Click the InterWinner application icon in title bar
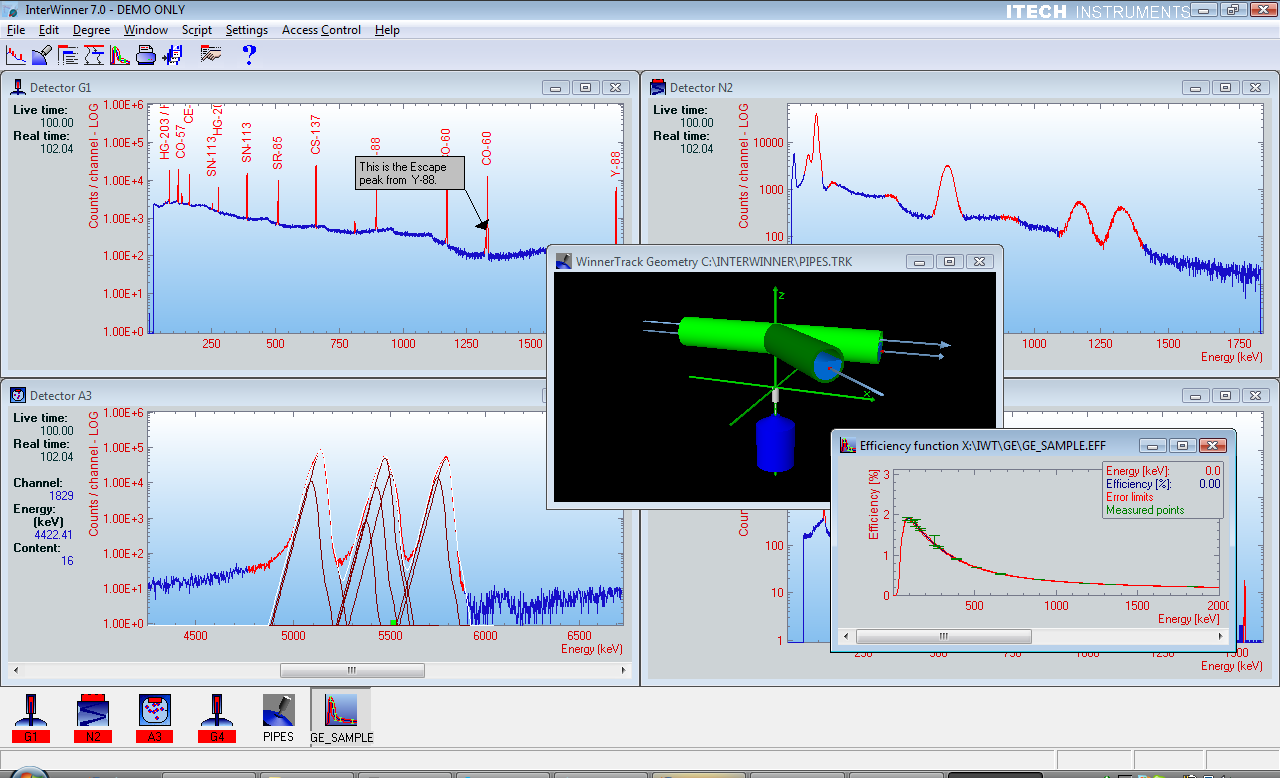1280x778 pixels. [x=11, y=10]
